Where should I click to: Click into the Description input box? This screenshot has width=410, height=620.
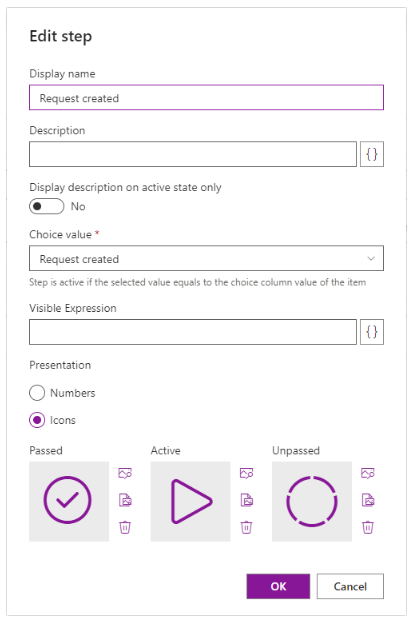click(x=193, y=154)
